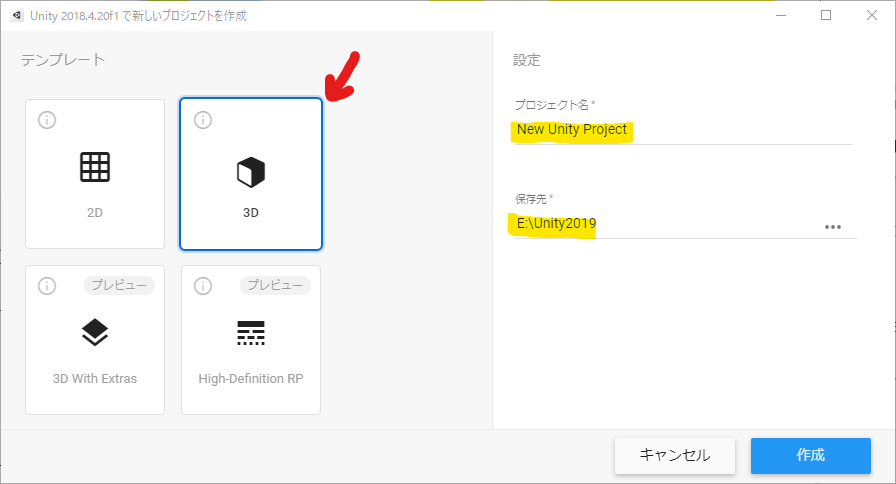Click the info icon on the 3D template
This screenshot has height=484, width=896.
[x=202, y=120]
